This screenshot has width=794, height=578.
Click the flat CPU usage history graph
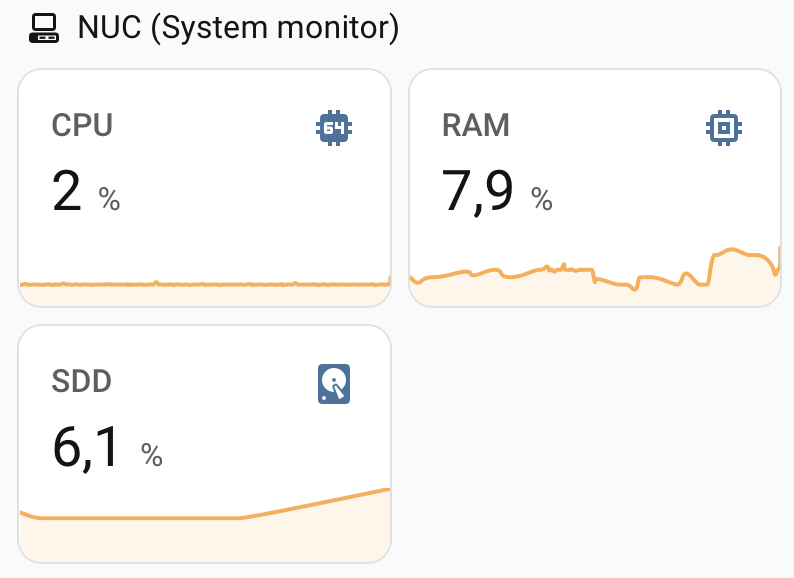click(x=200, y=285)
